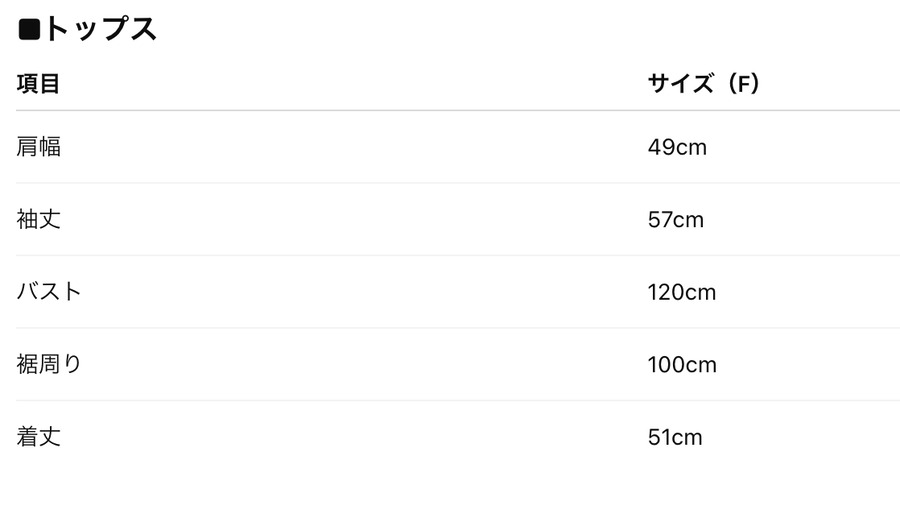Screen dimensions: 900x506
Task: Select the サイズ（F） column header
Action: pos(704,84)
